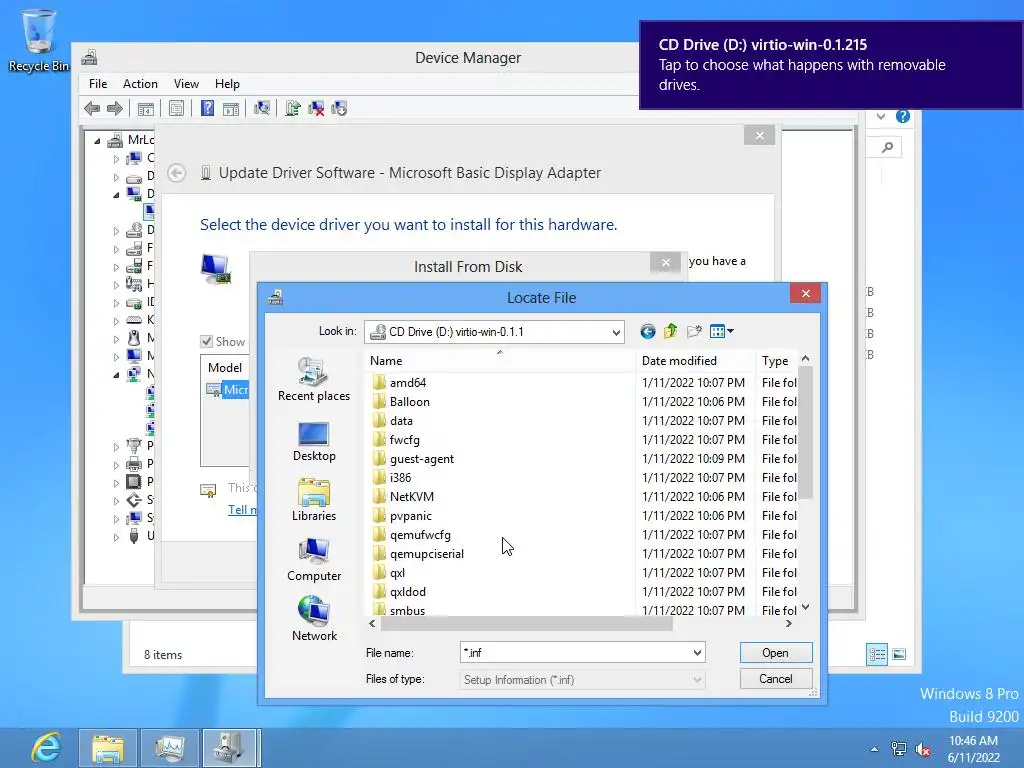Screen dimensions: 1024x768
Task: Select the smbus folder
Action: click(407, 610)
